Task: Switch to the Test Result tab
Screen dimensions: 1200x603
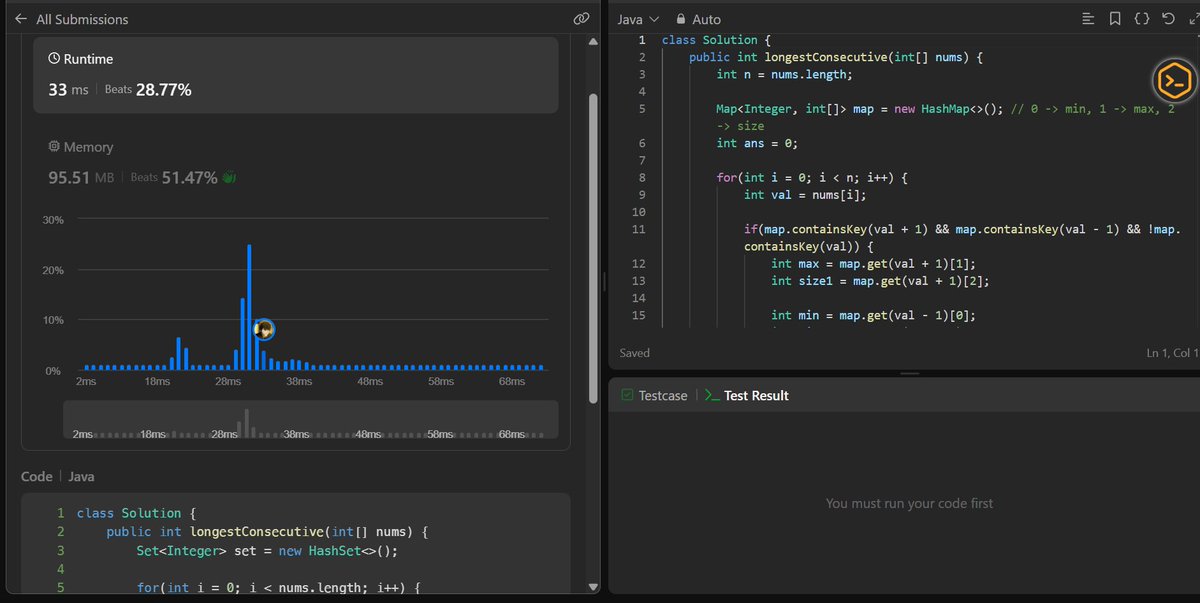Action: click(x=746, y=396)
